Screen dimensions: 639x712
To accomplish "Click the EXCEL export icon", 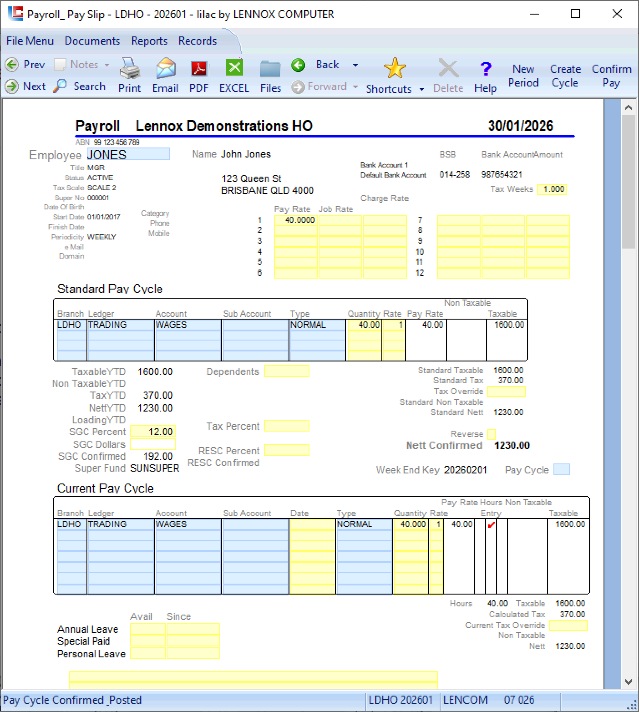I will [x=234, y=68].
